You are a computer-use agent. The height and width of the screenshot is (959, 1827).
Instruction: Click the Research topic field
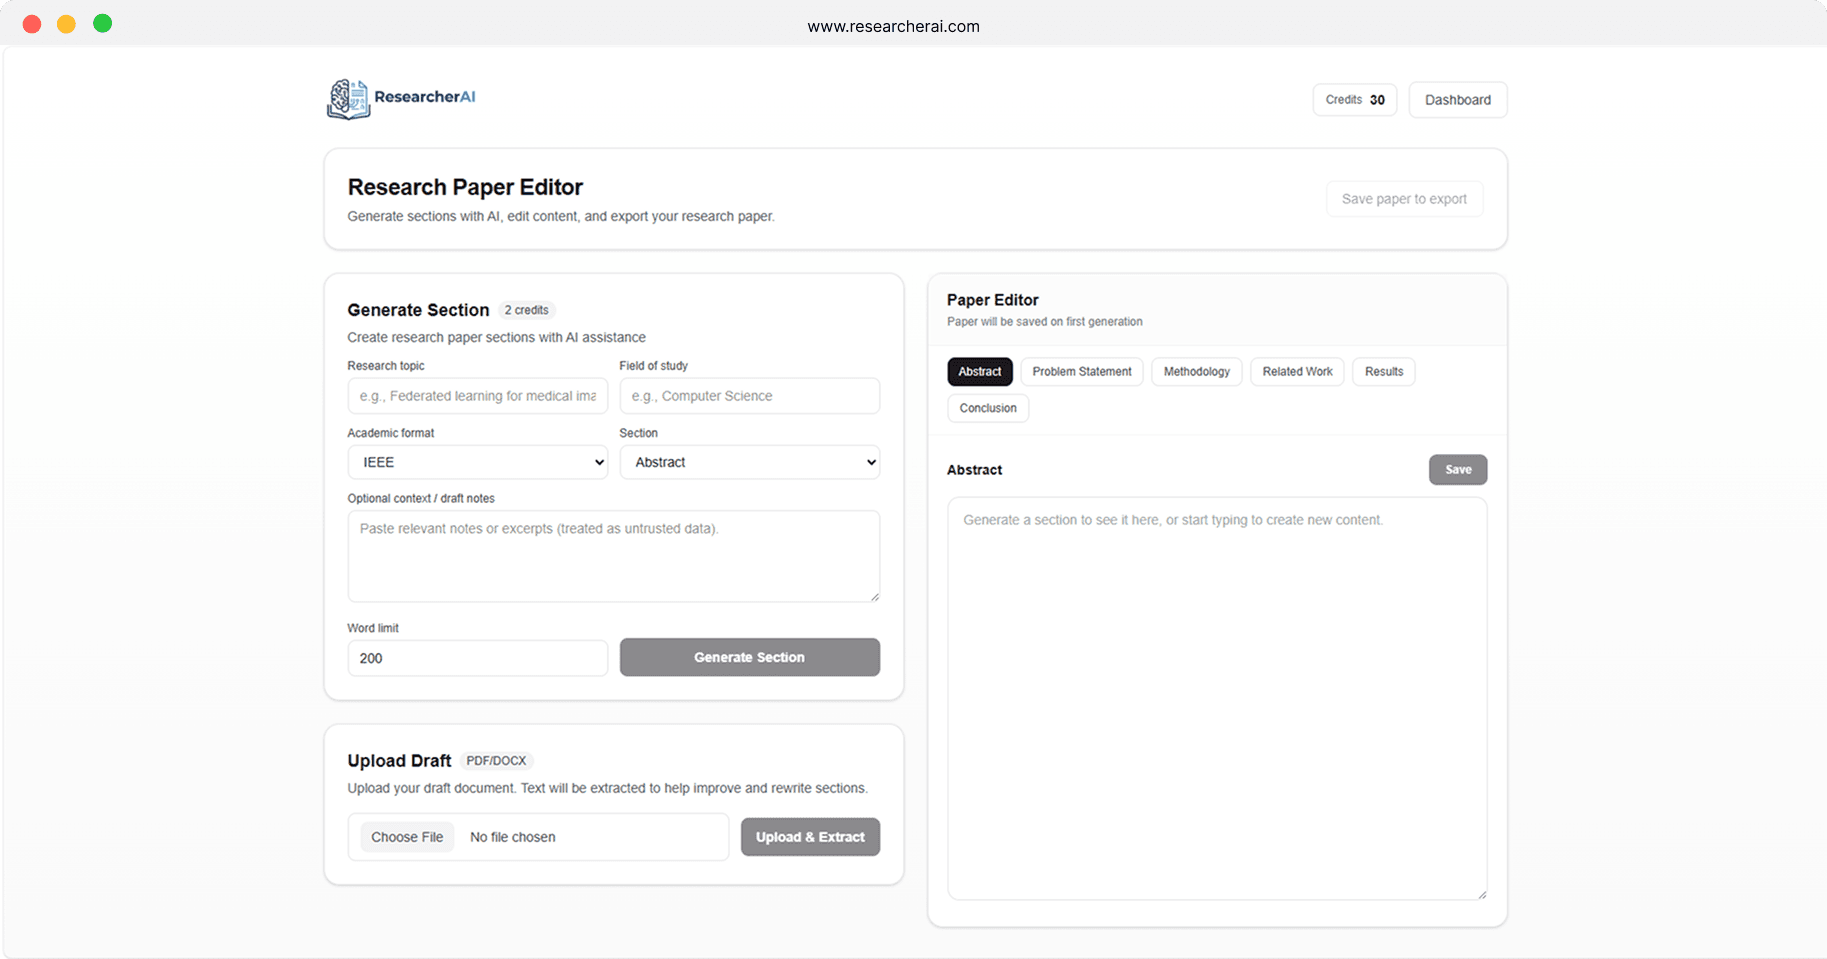tap(477, 396)
